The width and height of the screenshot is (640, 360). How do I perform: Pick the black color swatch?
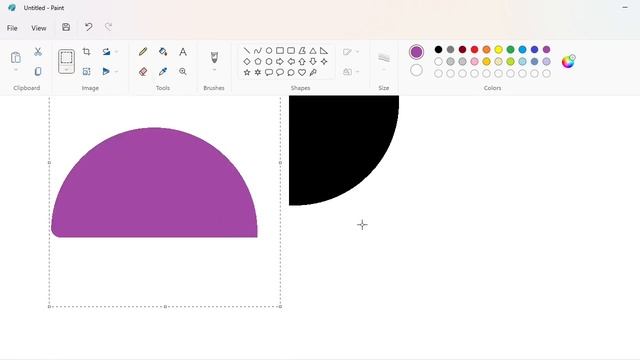pos(438,49)
